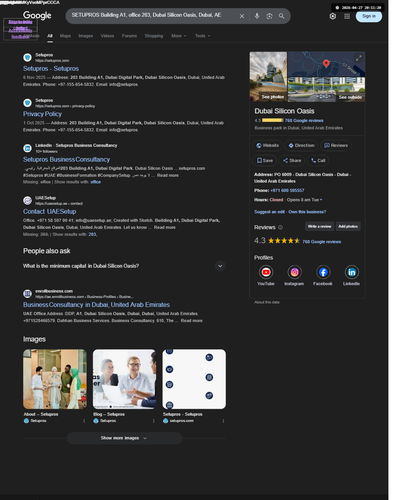Screen dimensions: 393x500
Task: Expand the More search categories dropdown
Action: click(x=179, y=36)
